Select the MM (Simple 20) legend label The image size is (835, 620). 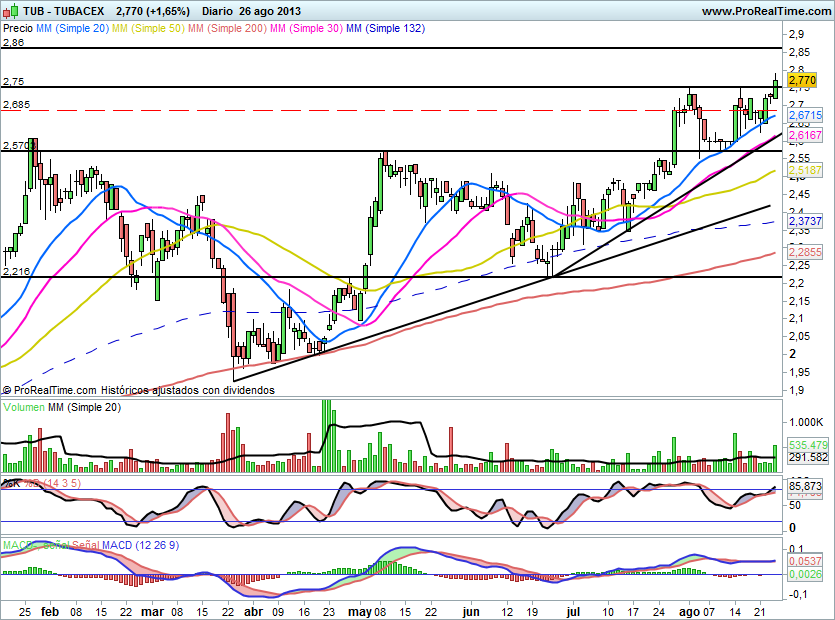click(x=72, y=29)
